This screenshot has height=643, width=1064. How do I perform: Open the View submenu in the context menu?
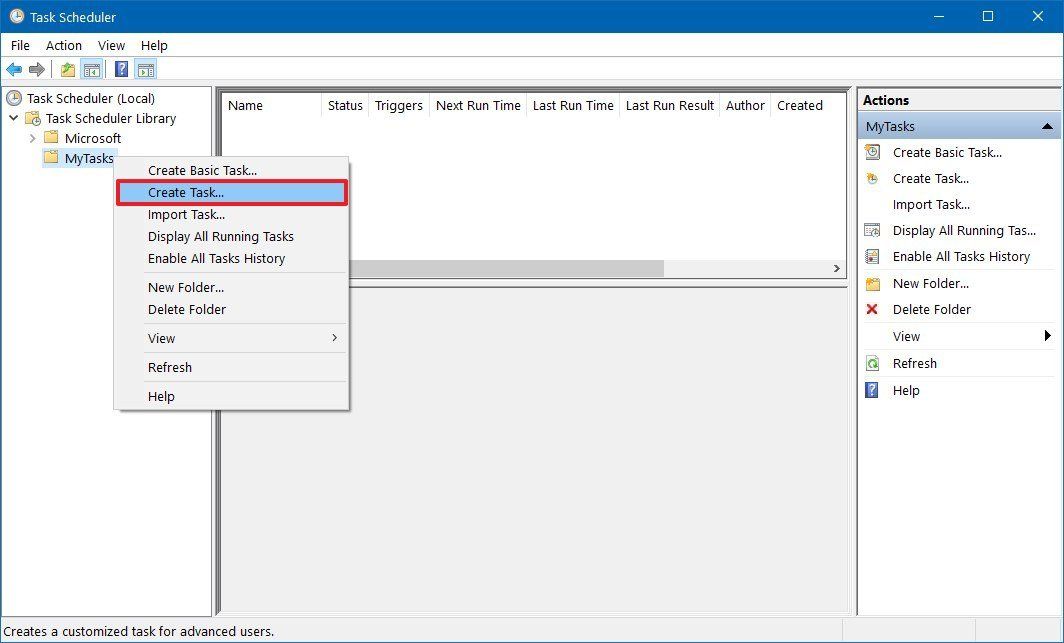pyautogui.click(x=161, y=338)
